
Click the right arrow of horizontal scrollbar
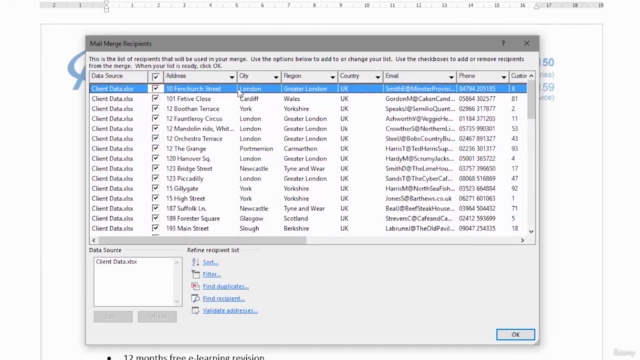pyautogui.click(x=522, y=240)
